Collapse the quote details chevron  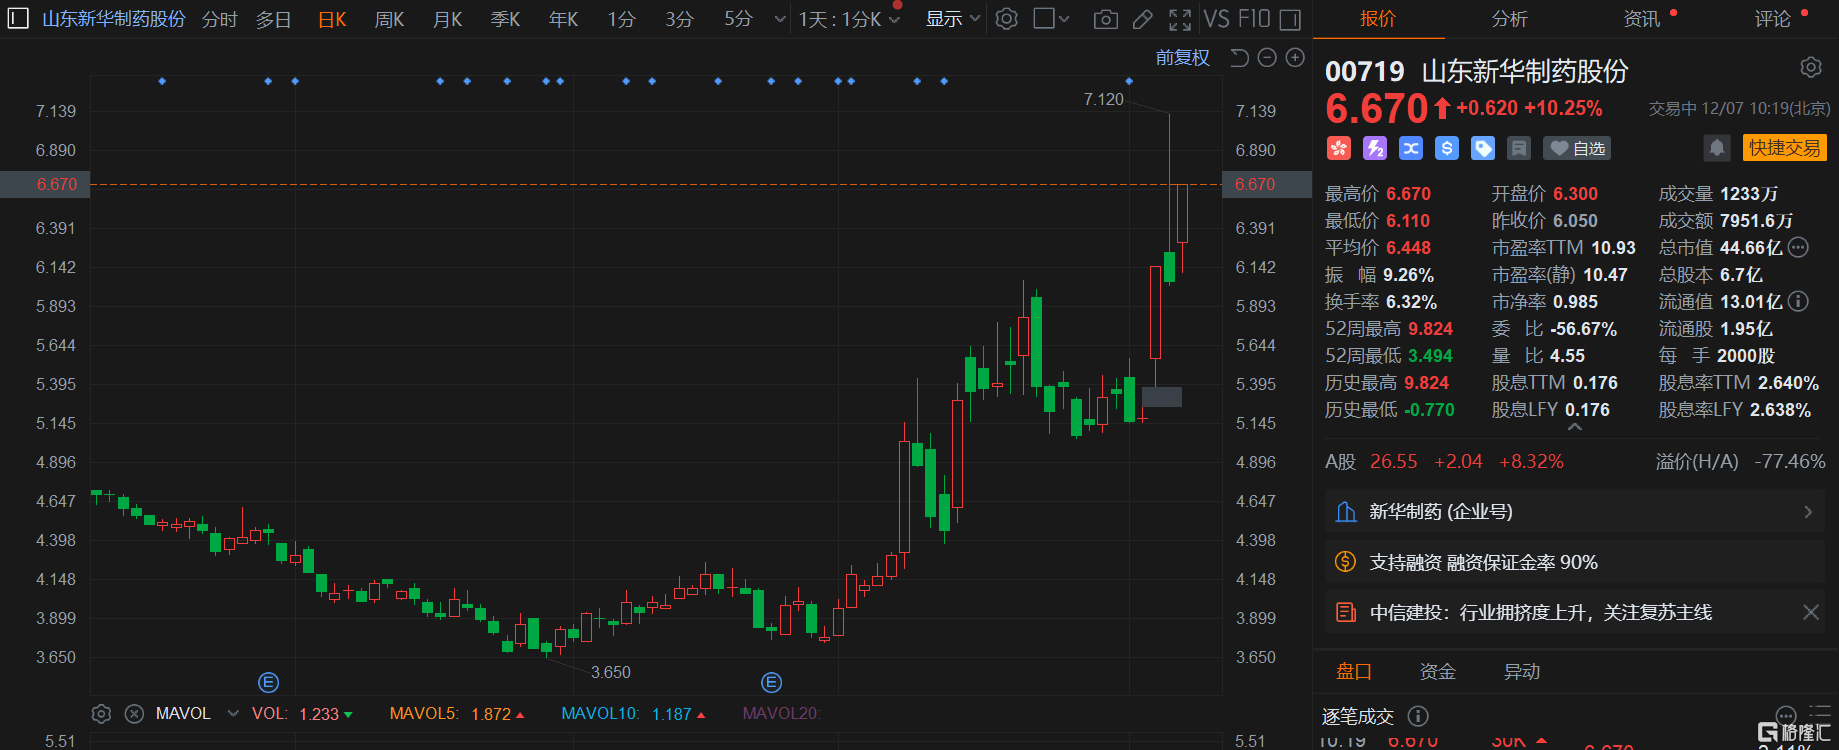[x=1575, y=427]
